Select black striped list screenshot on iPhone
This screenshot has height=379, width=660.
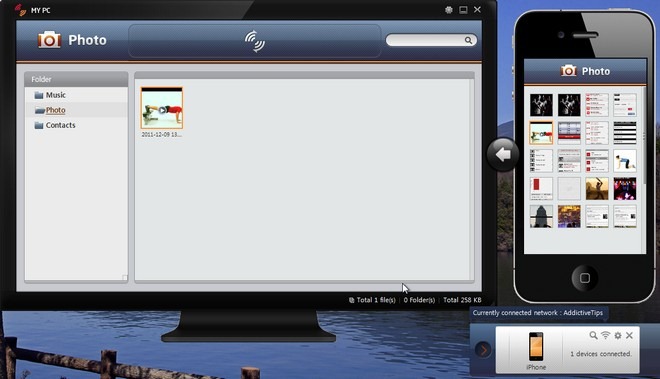[625, 133]
